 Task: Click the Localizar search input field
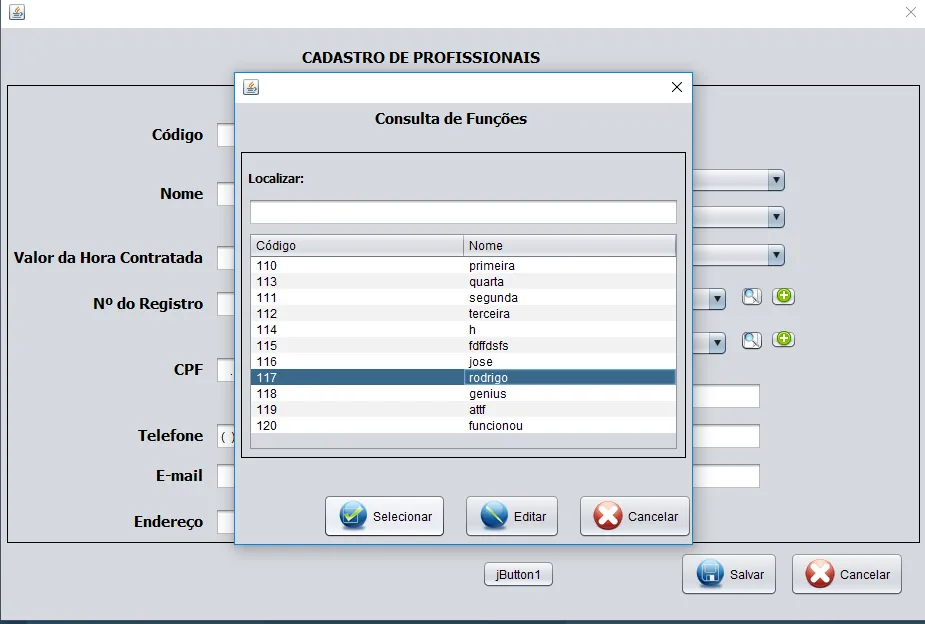[463, 212]
